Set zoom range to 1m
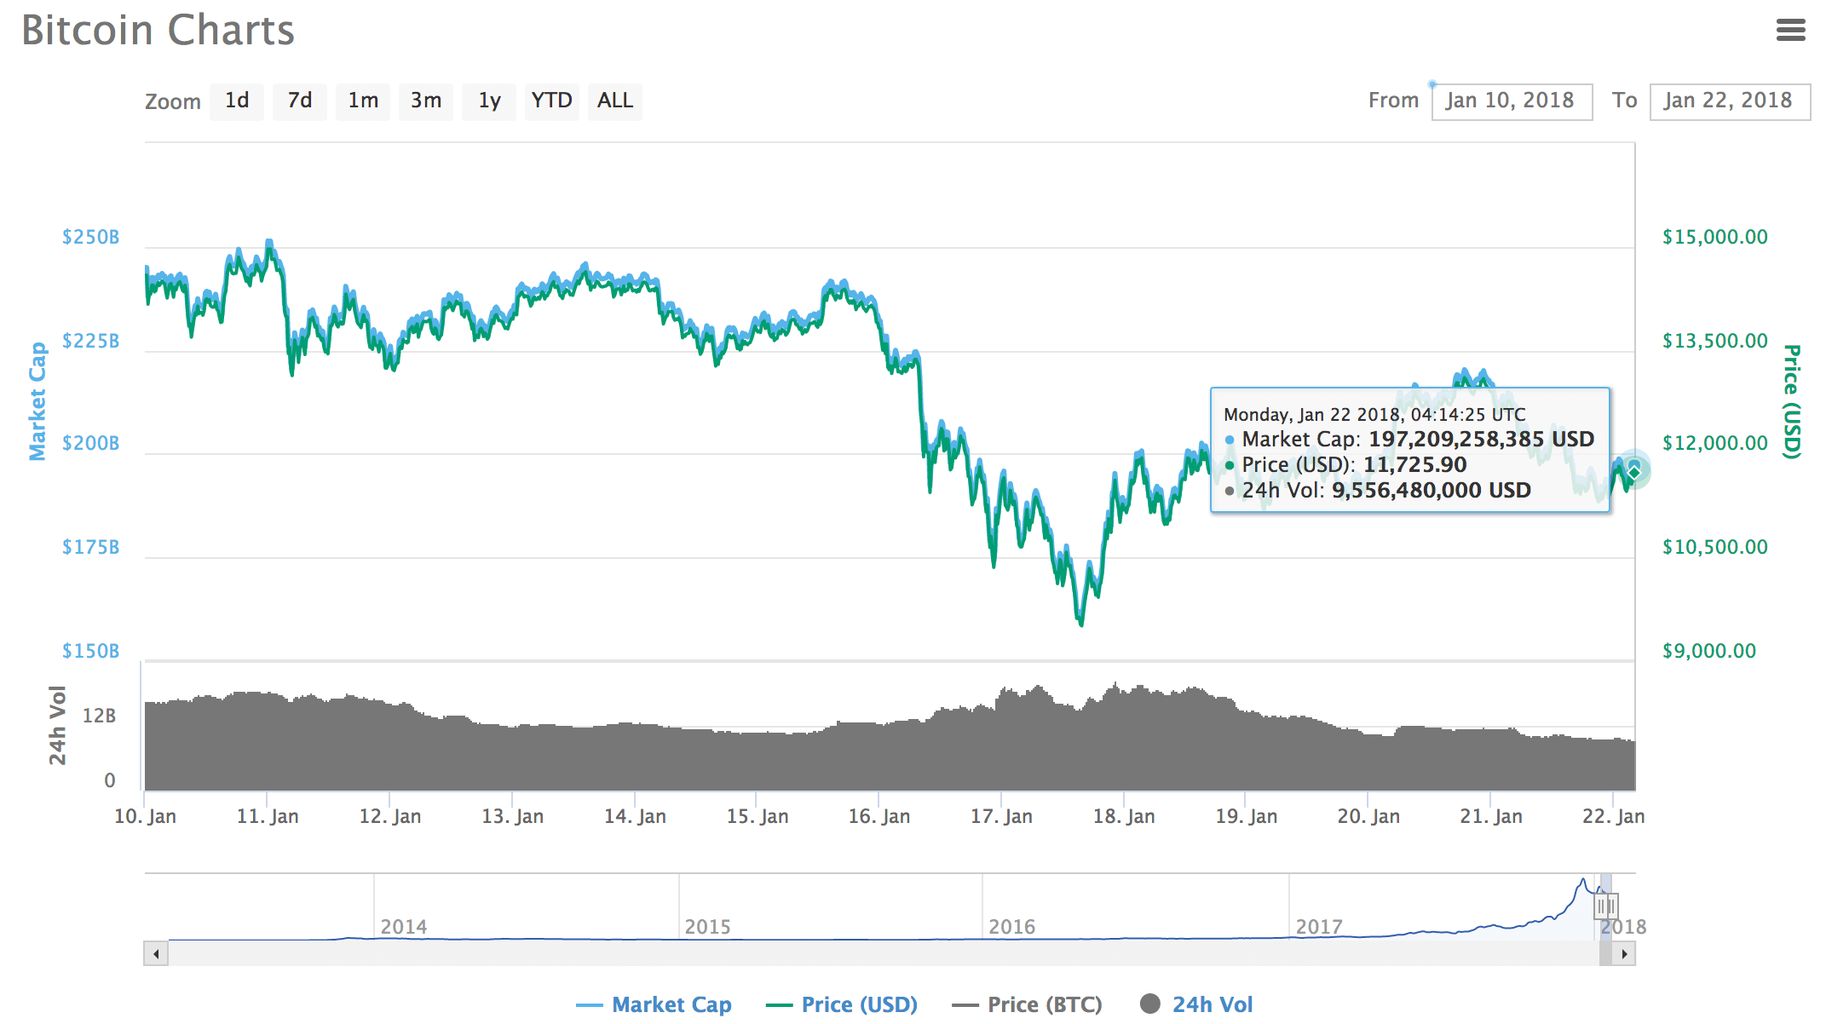This screenshot has height=1024, width=1832. (363, 101)
